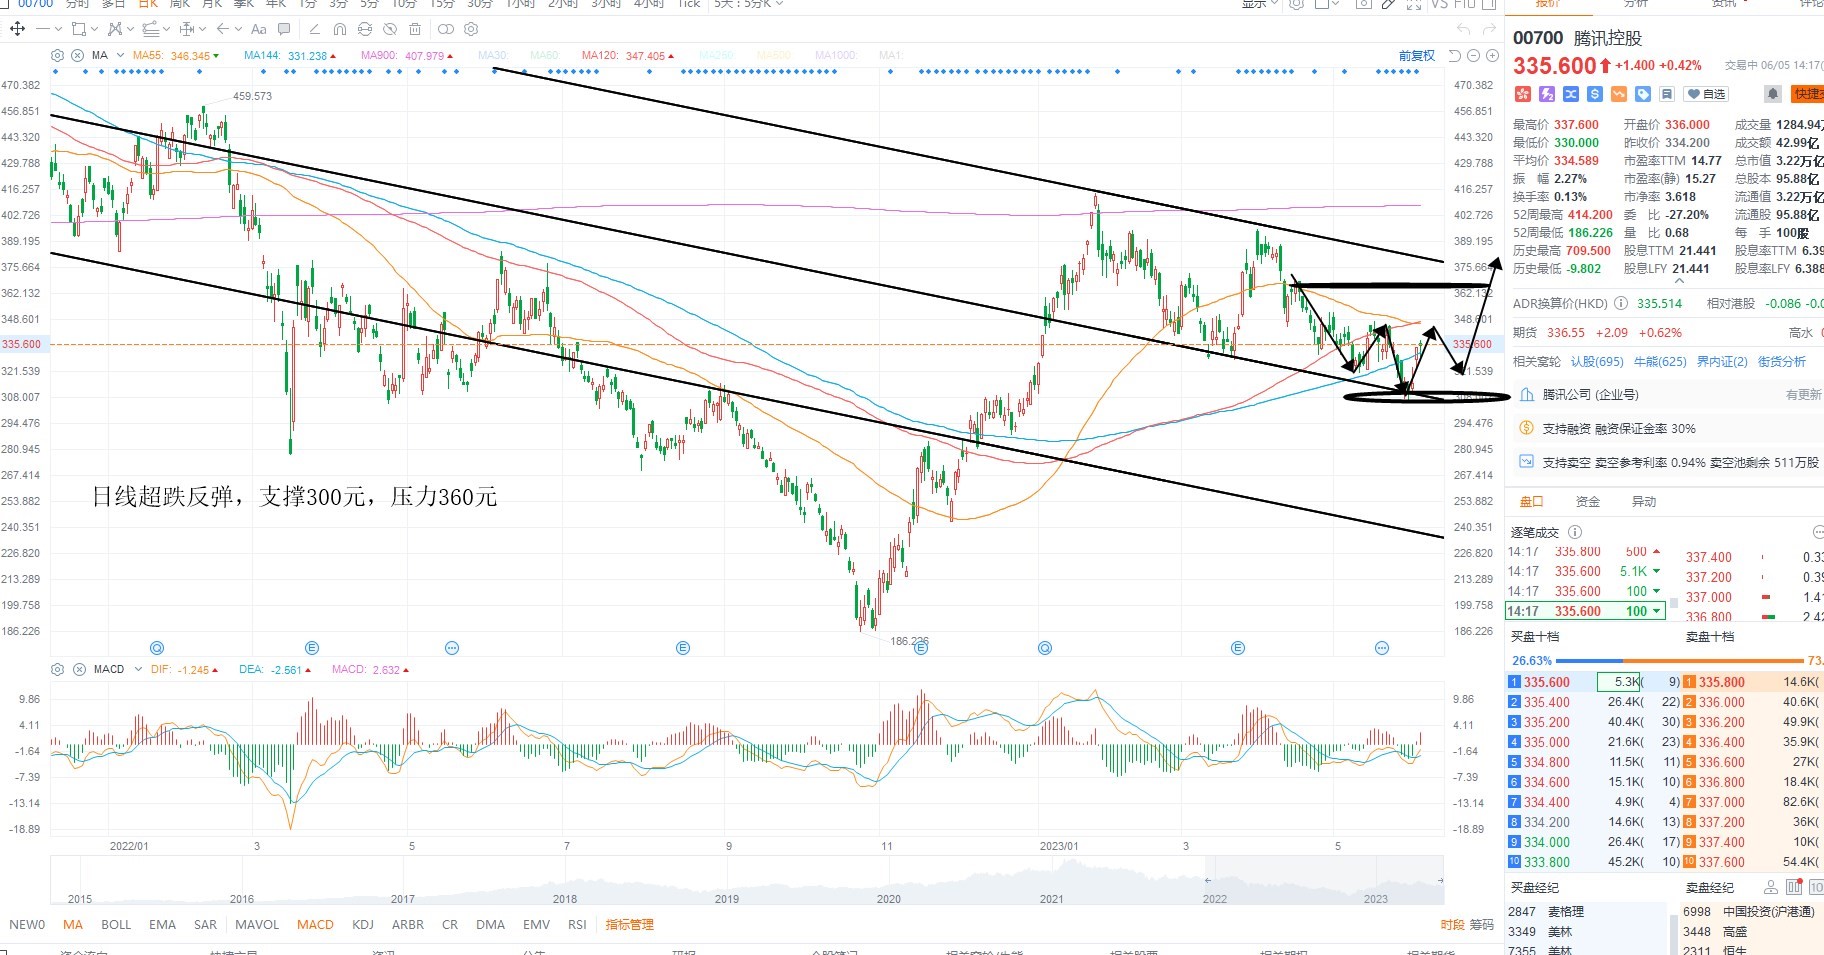Image resolution: width=1824 pixels, height=955 pixels.
Task: Remove the MA indicator from chart
Action: [78, 55]
